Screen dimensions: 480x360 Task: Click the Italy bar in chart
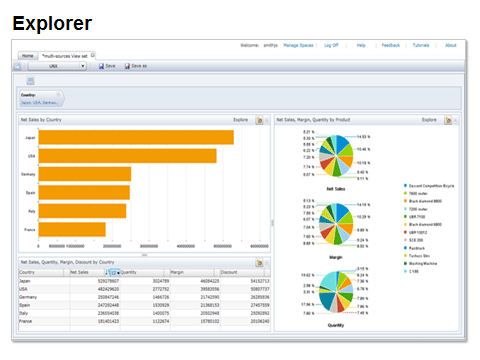(82, 211)
